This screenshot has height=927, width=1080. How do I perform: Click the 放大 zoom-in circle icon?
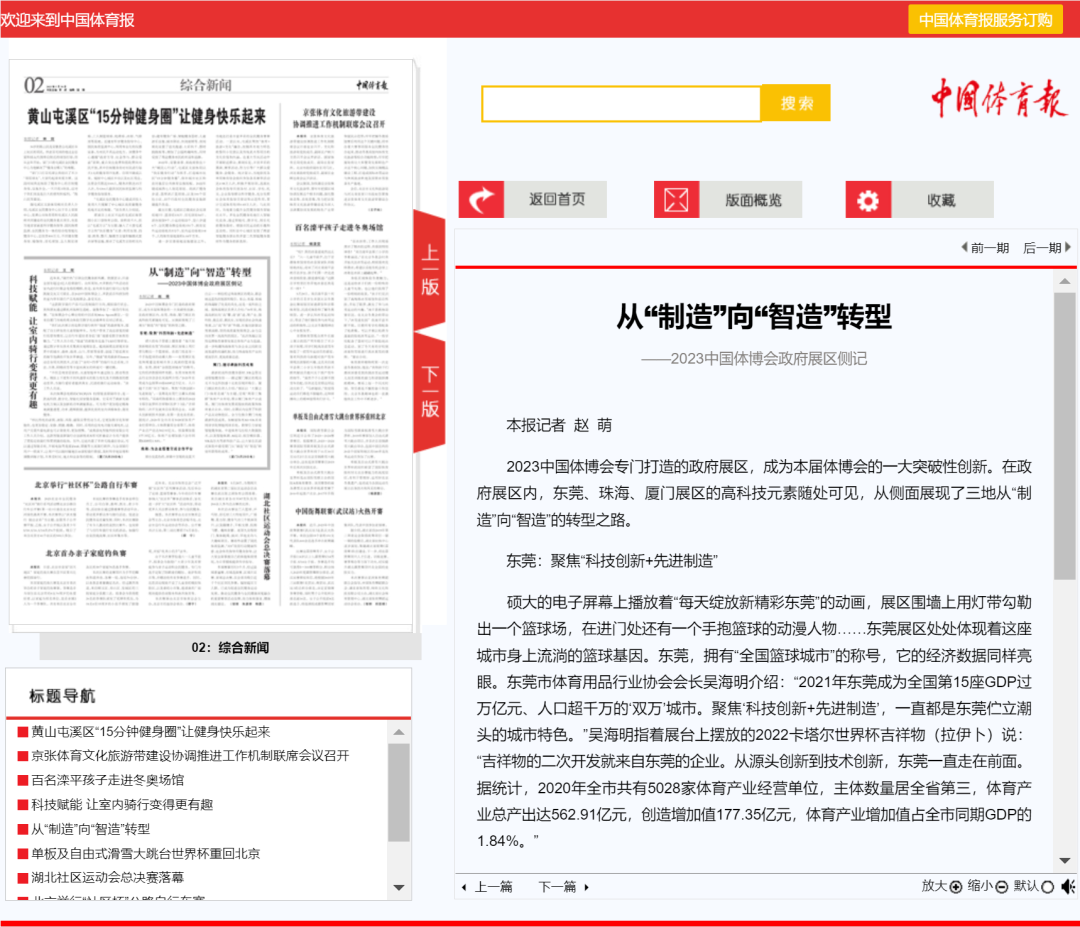point(955,887)
